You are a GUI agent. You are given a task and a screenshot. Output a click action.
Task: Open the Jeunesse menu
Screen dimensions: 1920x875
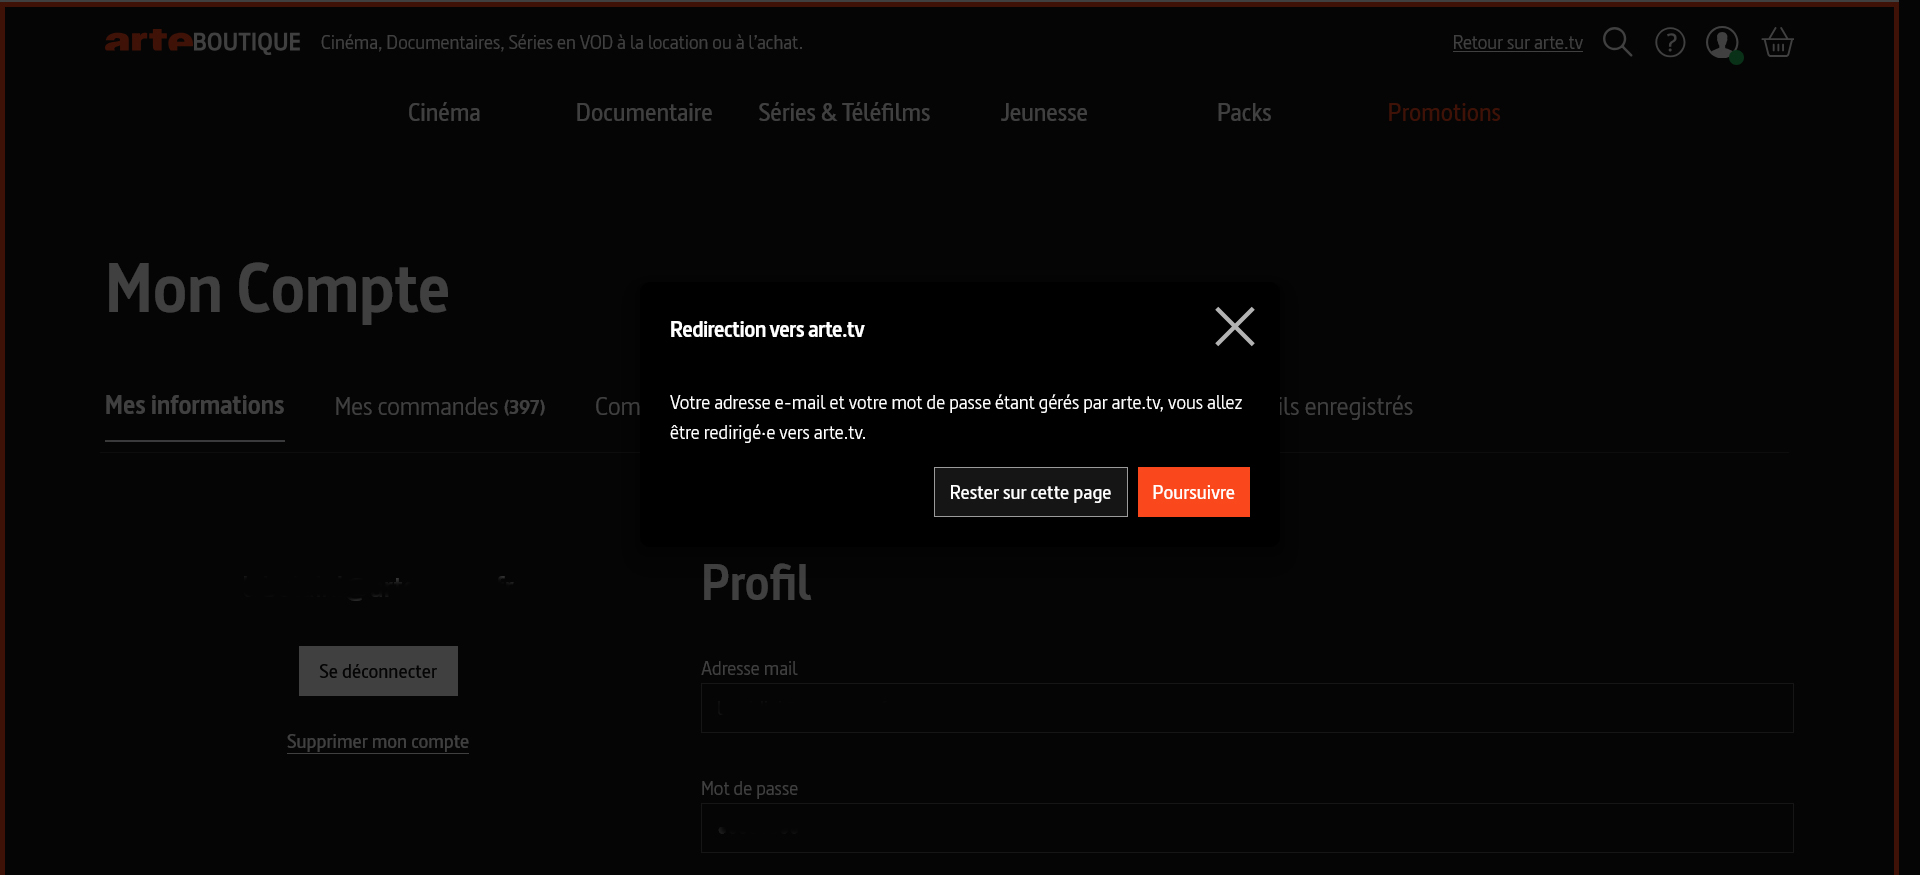tap(1044, 113)
